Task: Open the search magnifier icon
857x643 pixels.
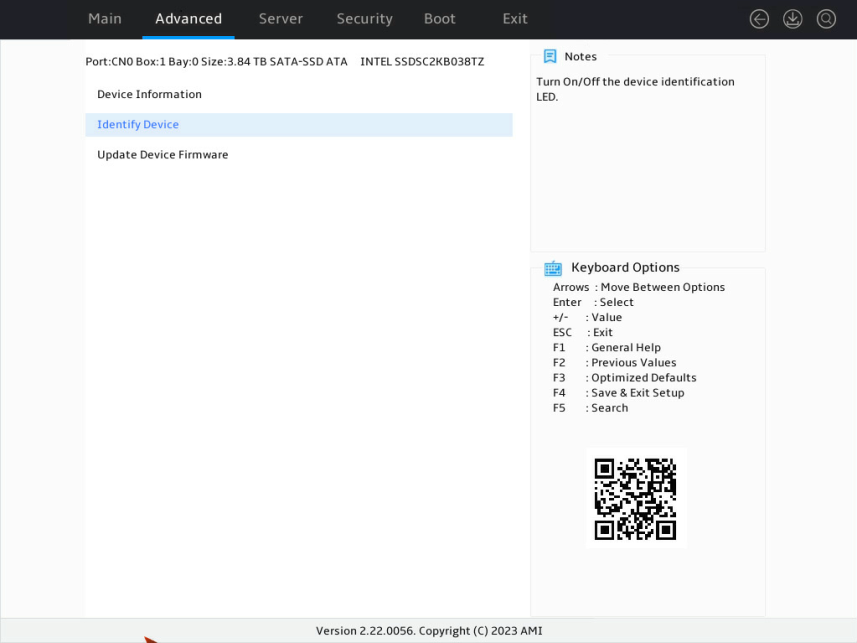Action: pos(826,19)
